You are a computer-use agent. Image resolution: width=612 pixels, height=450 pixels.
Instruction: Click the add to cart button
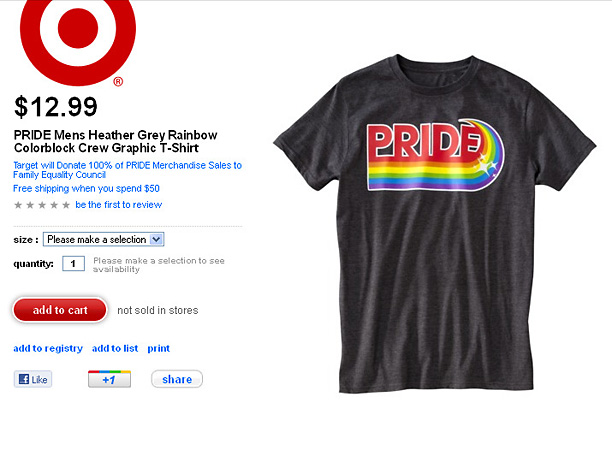coord(60,310)
